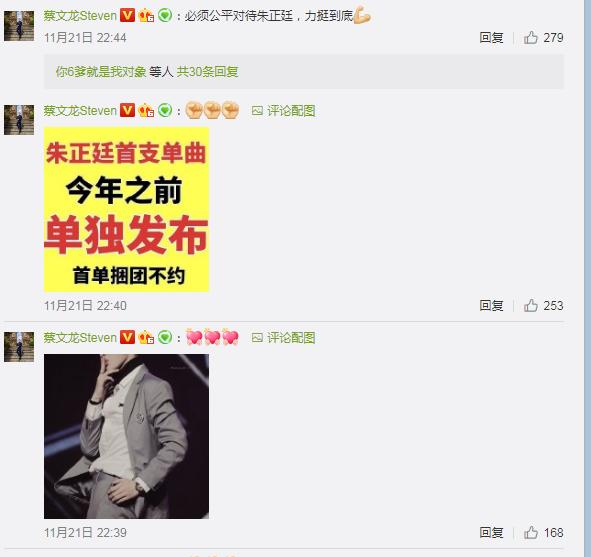The width and height of the screenshot is (591, 557).
Task: Click the crown membership badge in second comment
Action: click(x=146, y=110)
